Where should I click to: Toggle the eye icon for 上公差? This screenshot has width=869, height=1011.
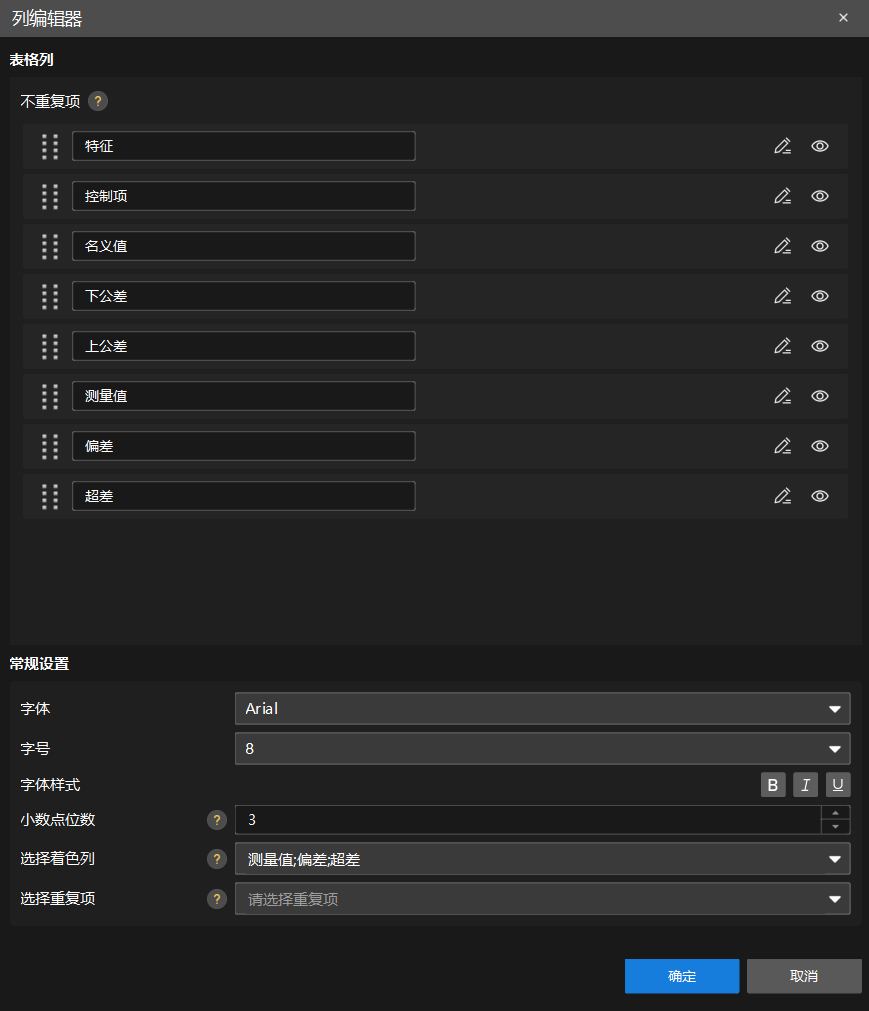tap(820, 346)
